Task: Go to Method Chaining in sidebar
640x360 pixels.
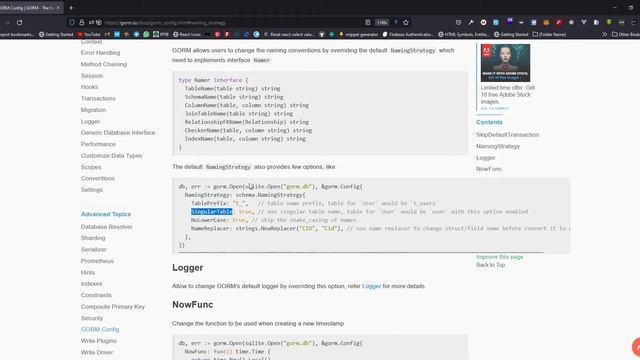Action: [x=104, y=64]
